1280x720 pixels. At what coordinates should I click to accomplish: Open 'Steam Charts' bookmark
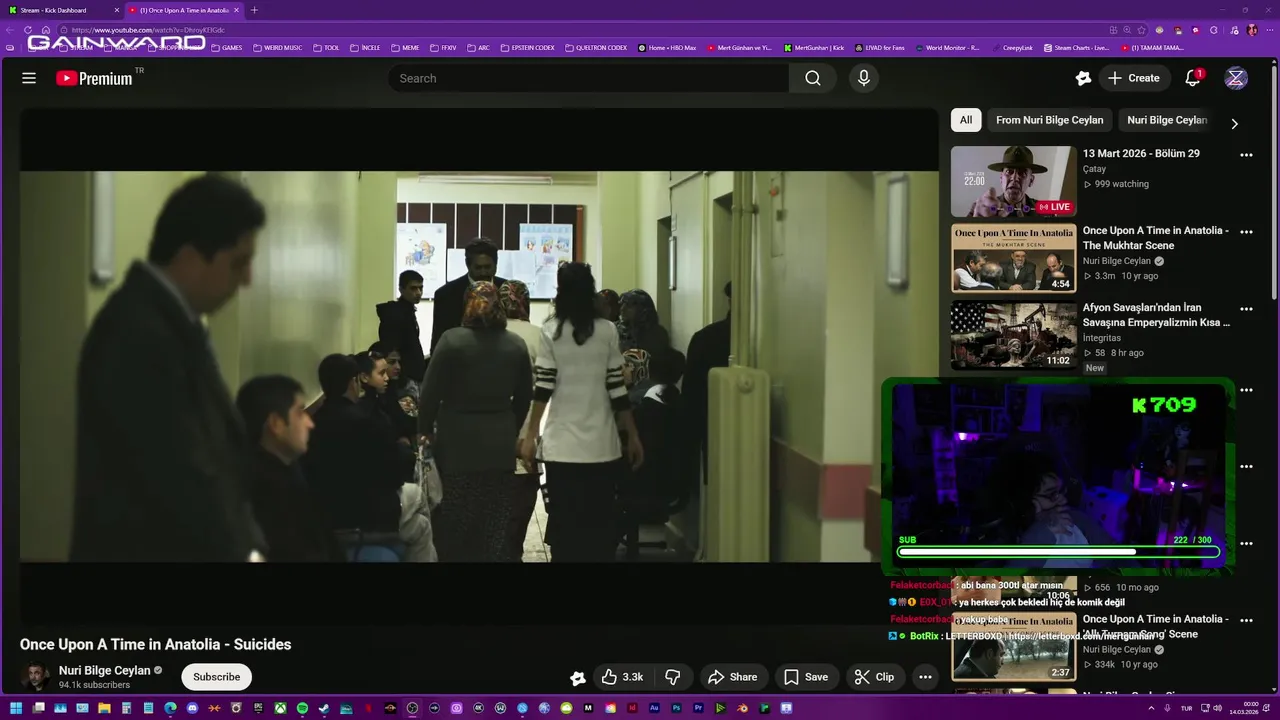[x=1076, y=48]
